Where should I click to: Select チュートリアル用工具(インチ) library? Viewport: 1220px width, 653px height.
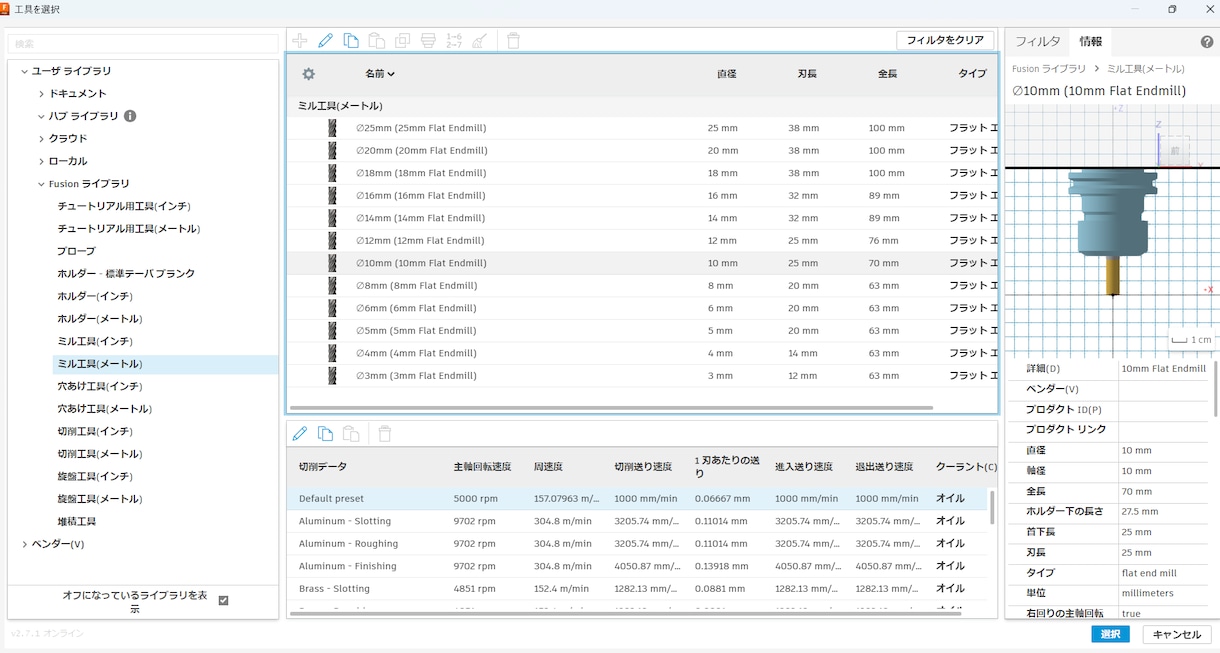124,206
